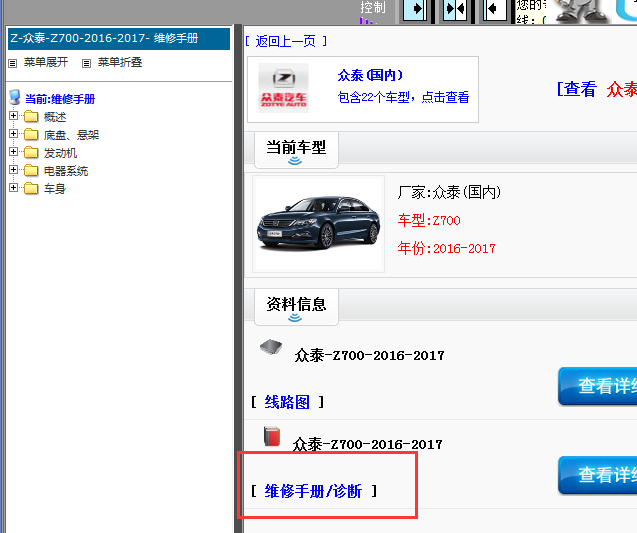This screenshot has height=533, width=637.
Task: Expand the 电器系统 tree folder
Action: pos(13,169)
